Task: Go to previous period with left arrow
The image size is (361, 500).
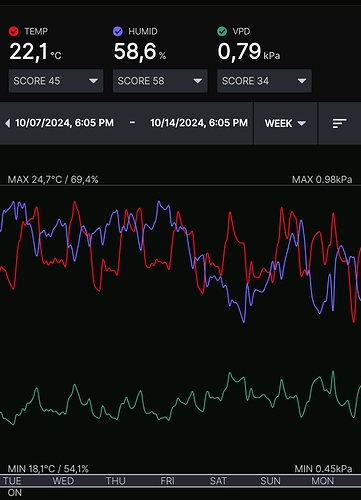Action: [x=7, y=123]
